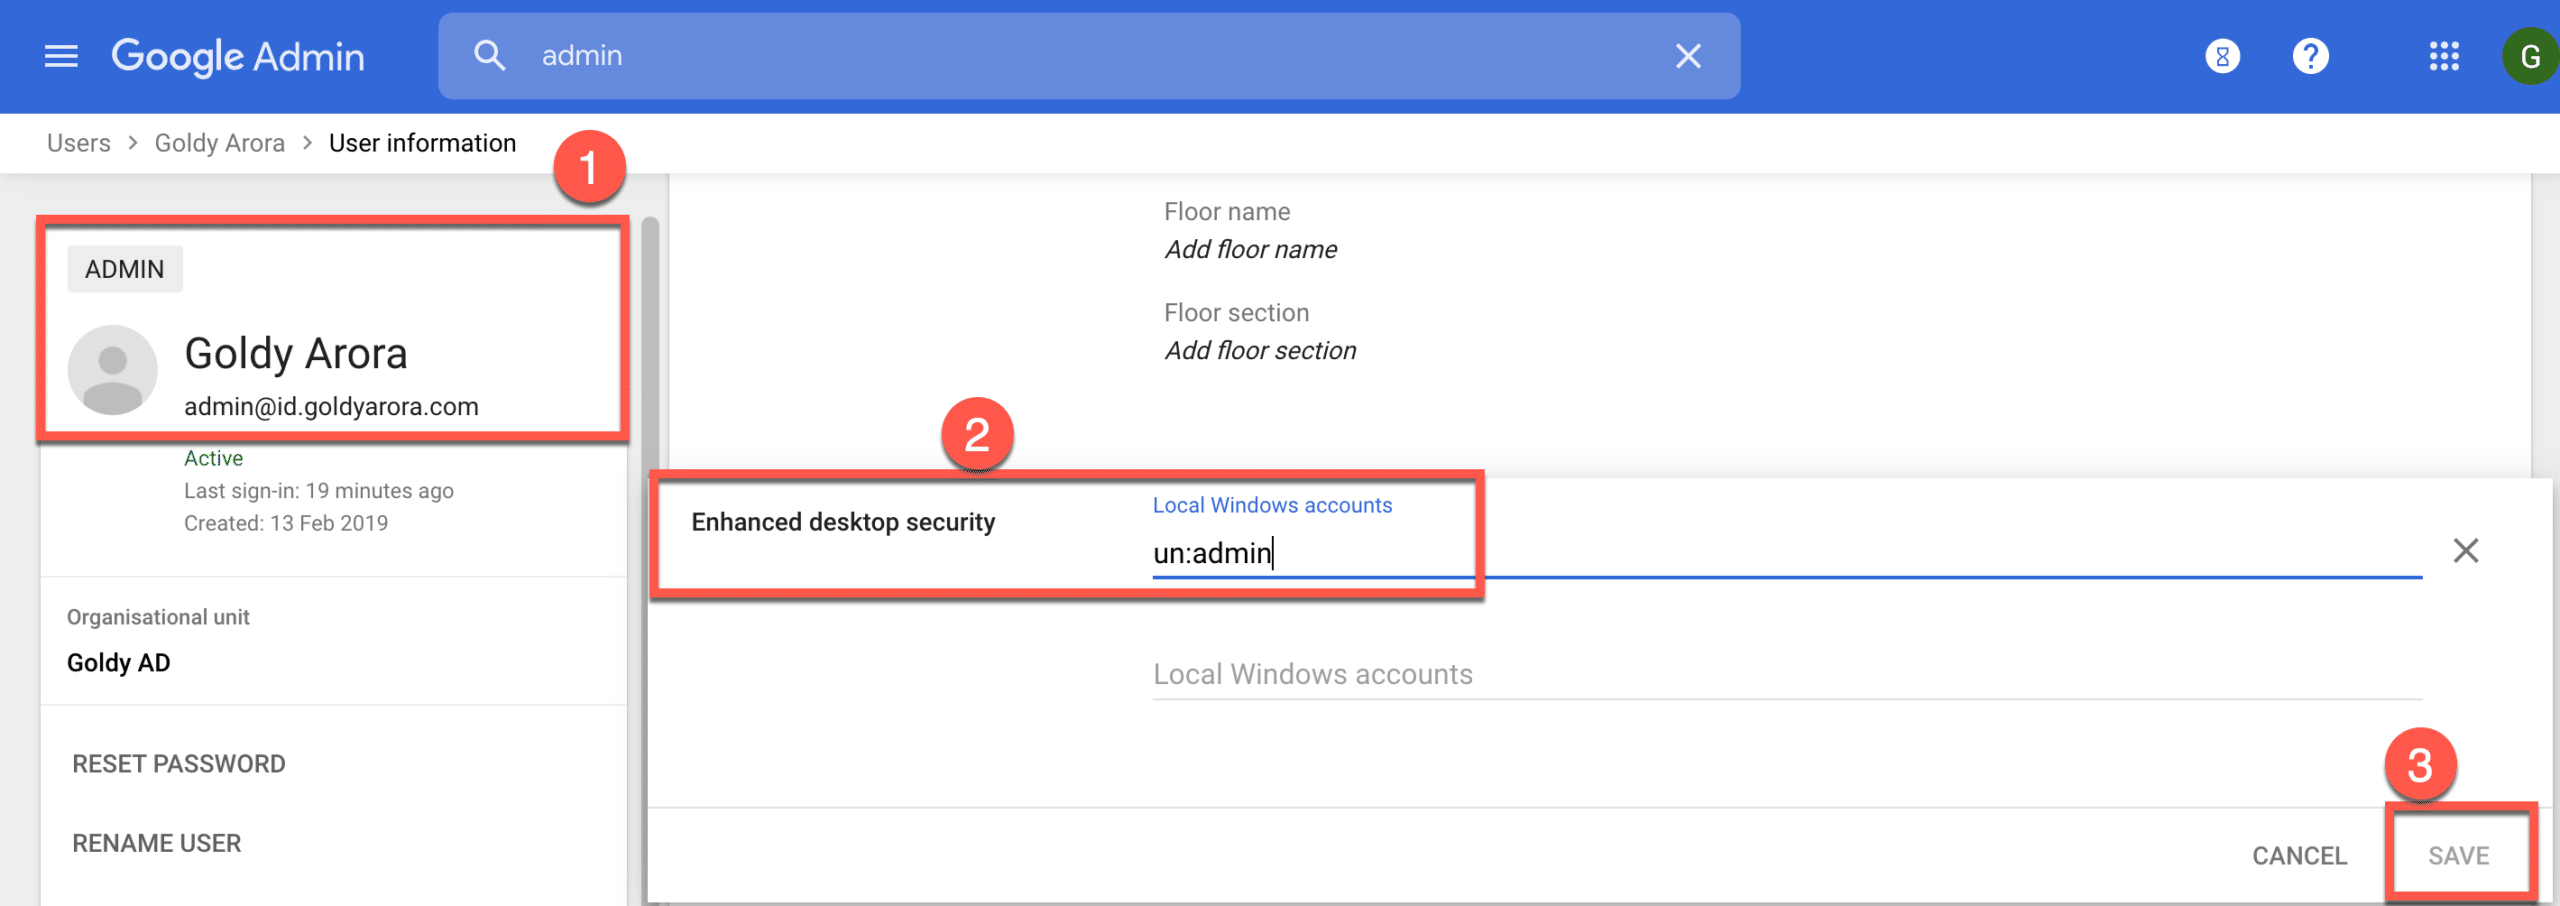Click the ADMIN role badge

[x=125, y=269]
